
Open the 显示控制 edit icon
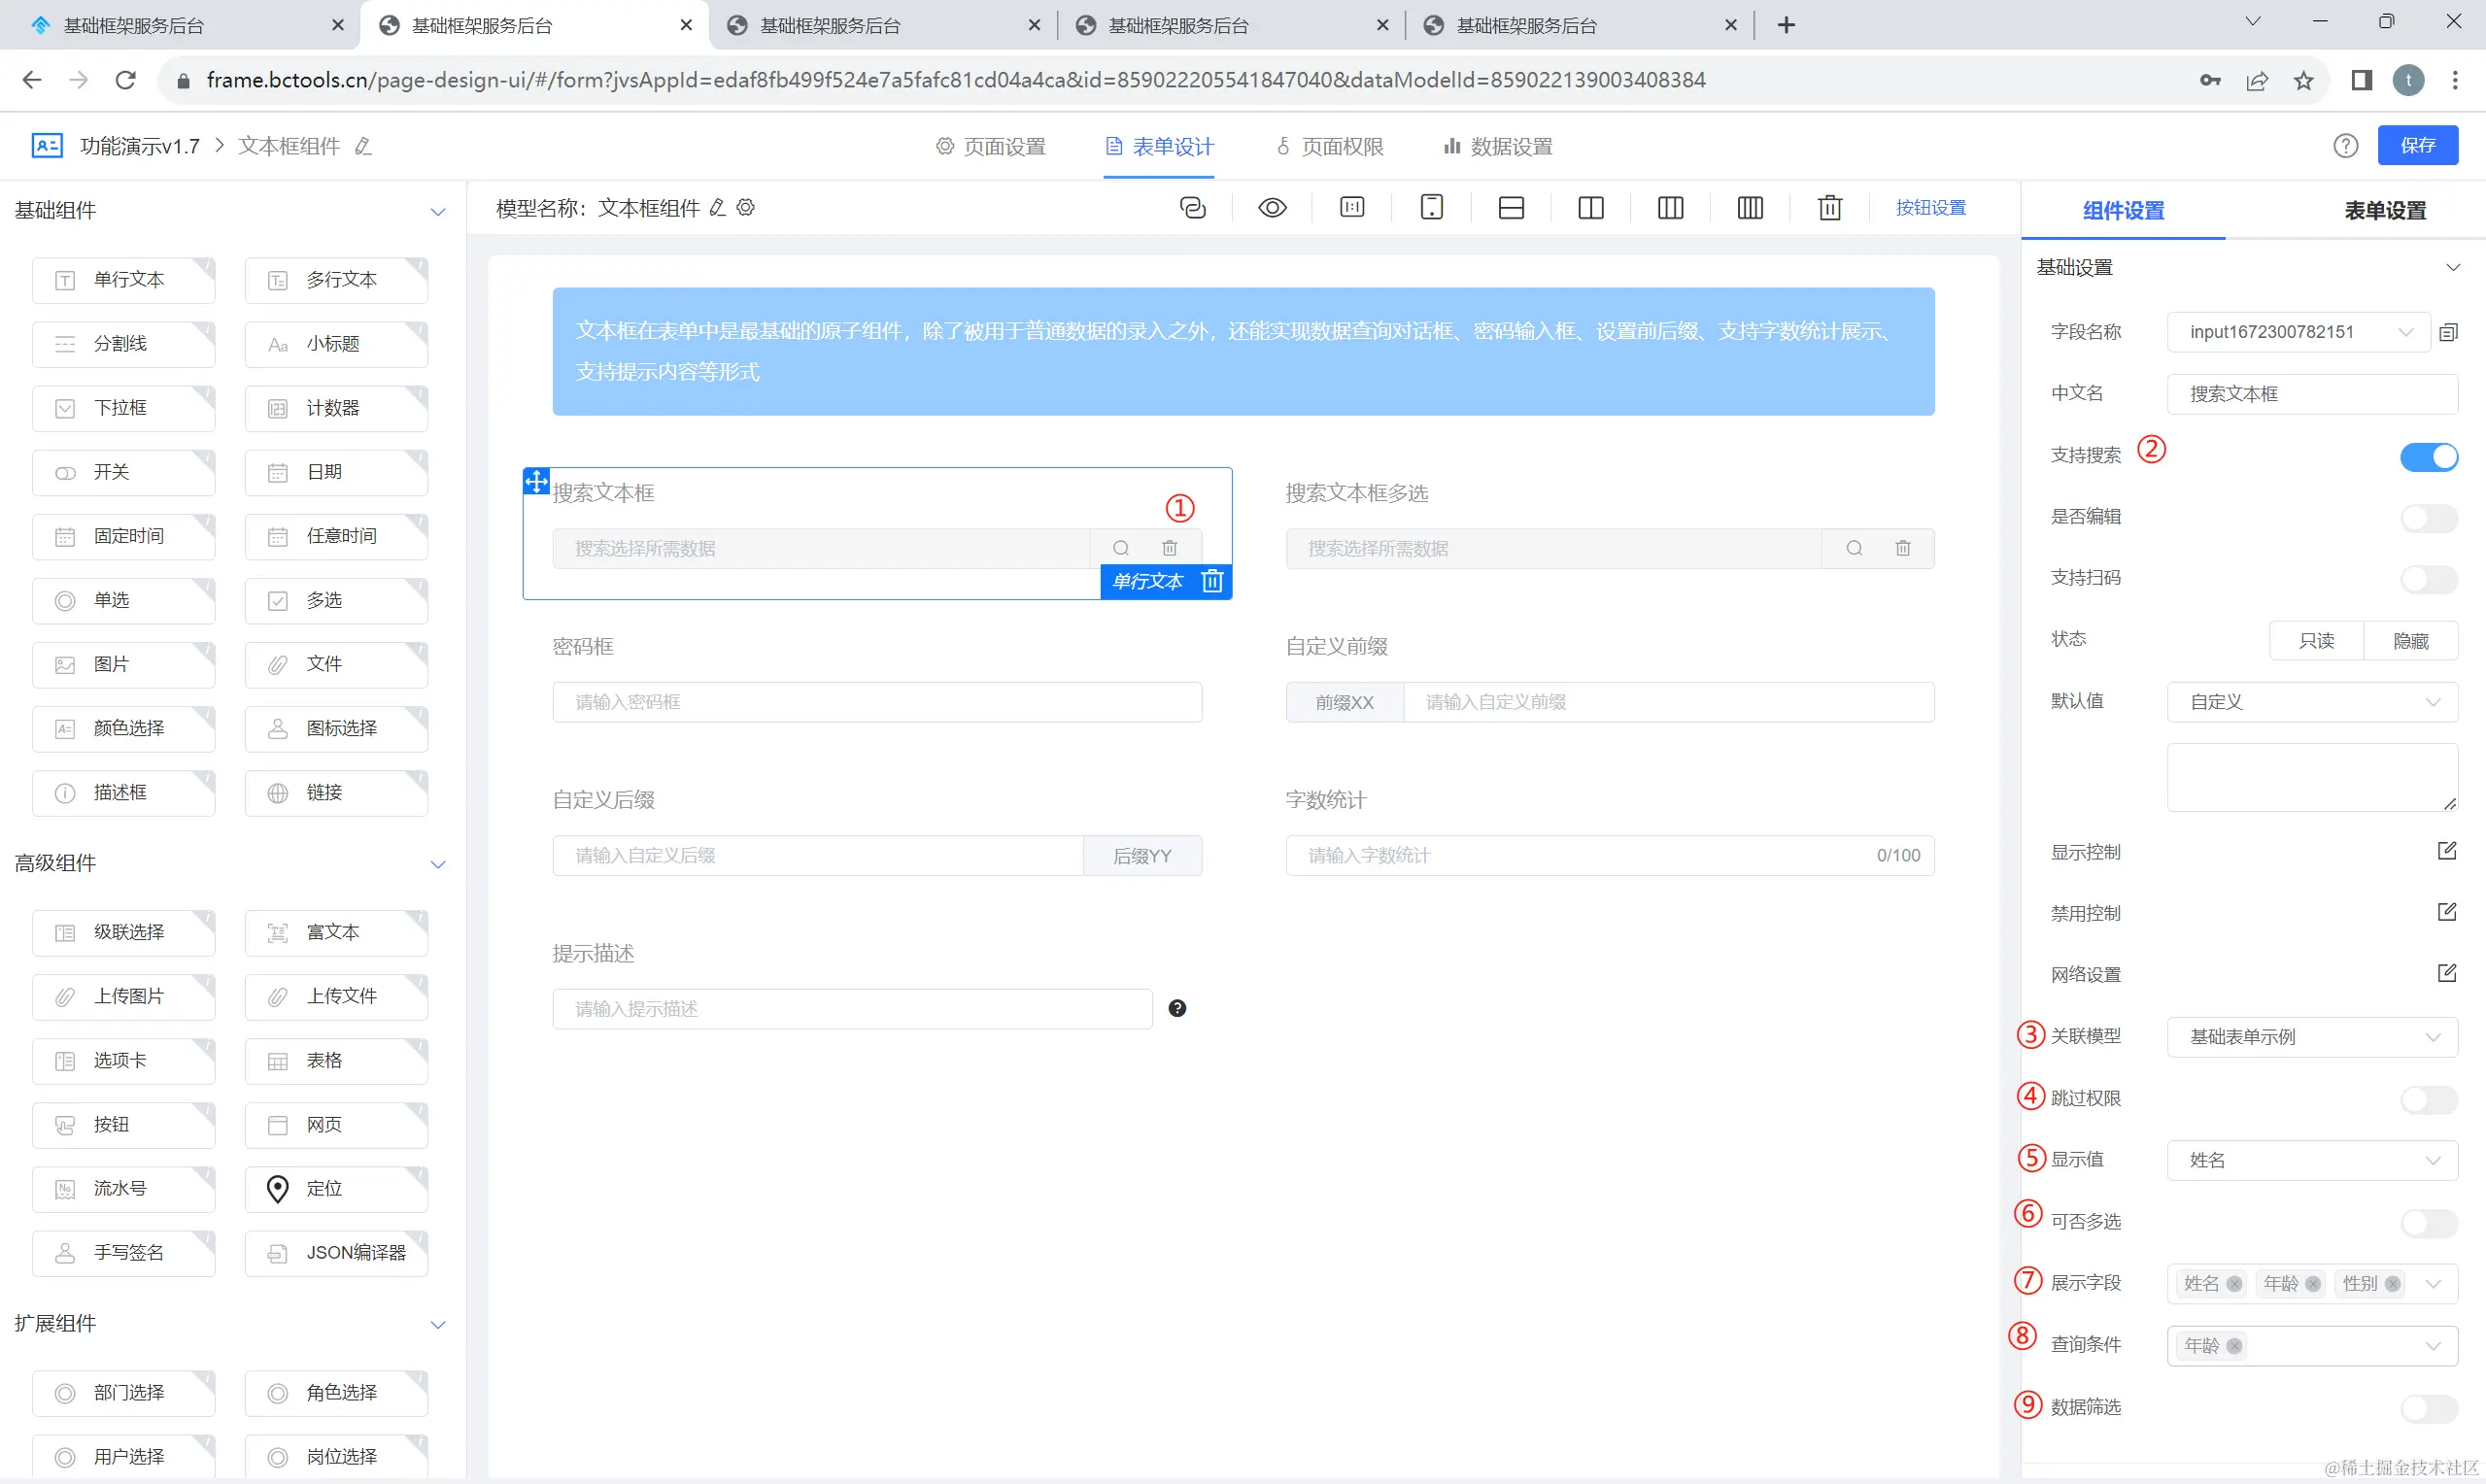pos(2446,851)
